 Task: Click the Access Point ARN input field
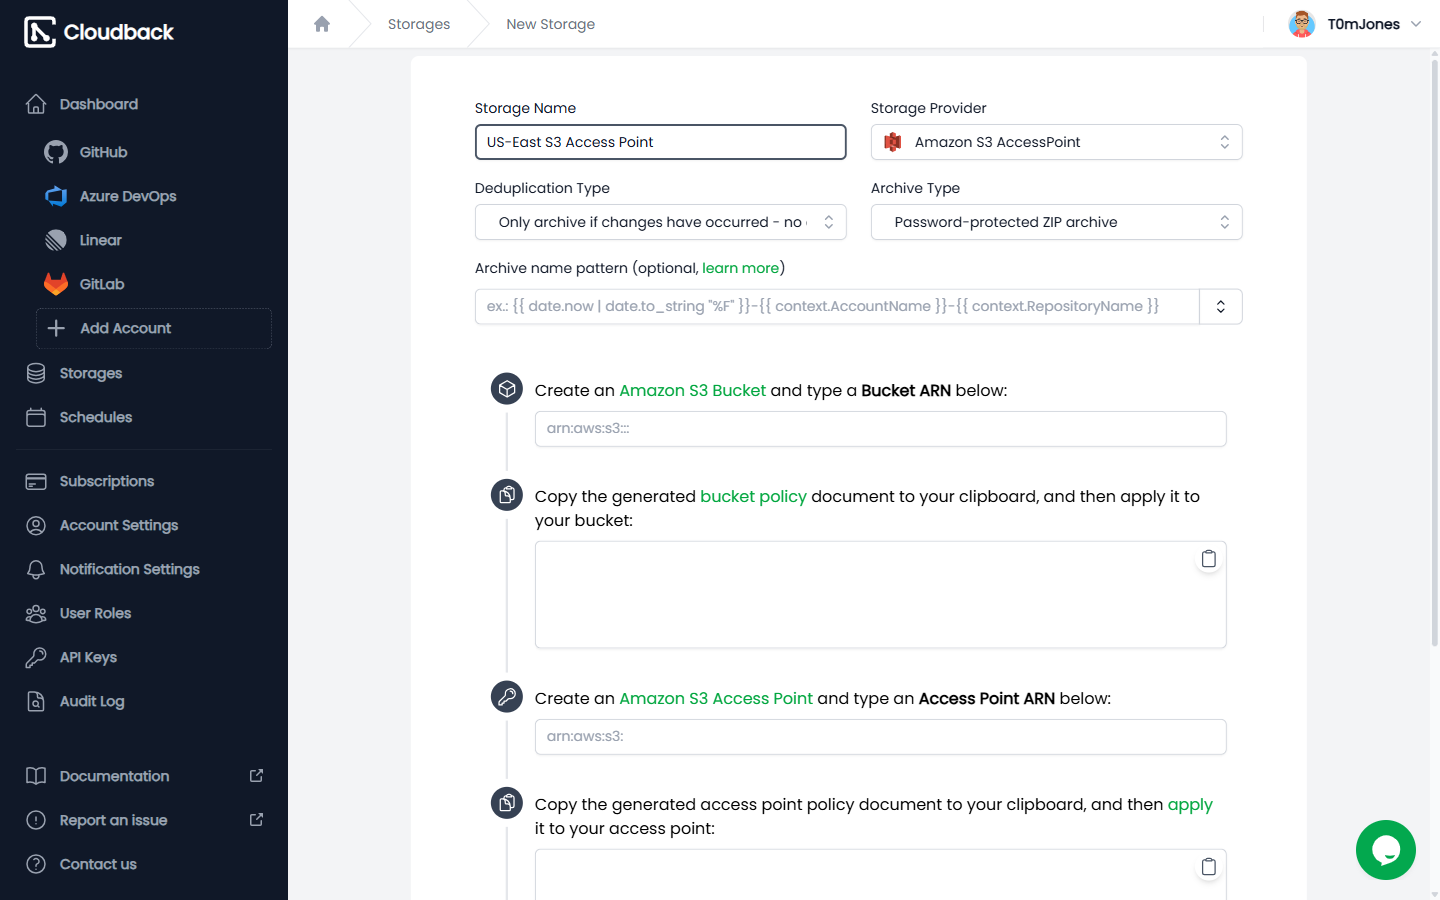pyautogui.click(x=880, y=737)
